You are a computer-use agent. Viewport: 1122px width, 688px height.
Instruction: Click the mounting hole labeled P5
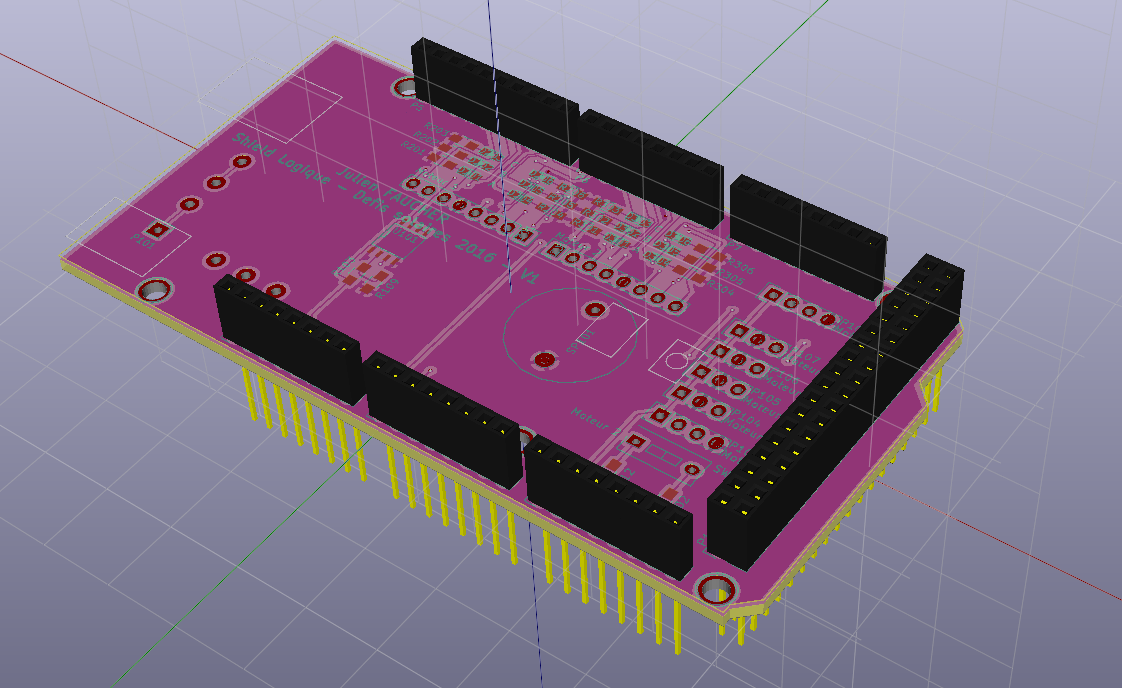point(406,88)
